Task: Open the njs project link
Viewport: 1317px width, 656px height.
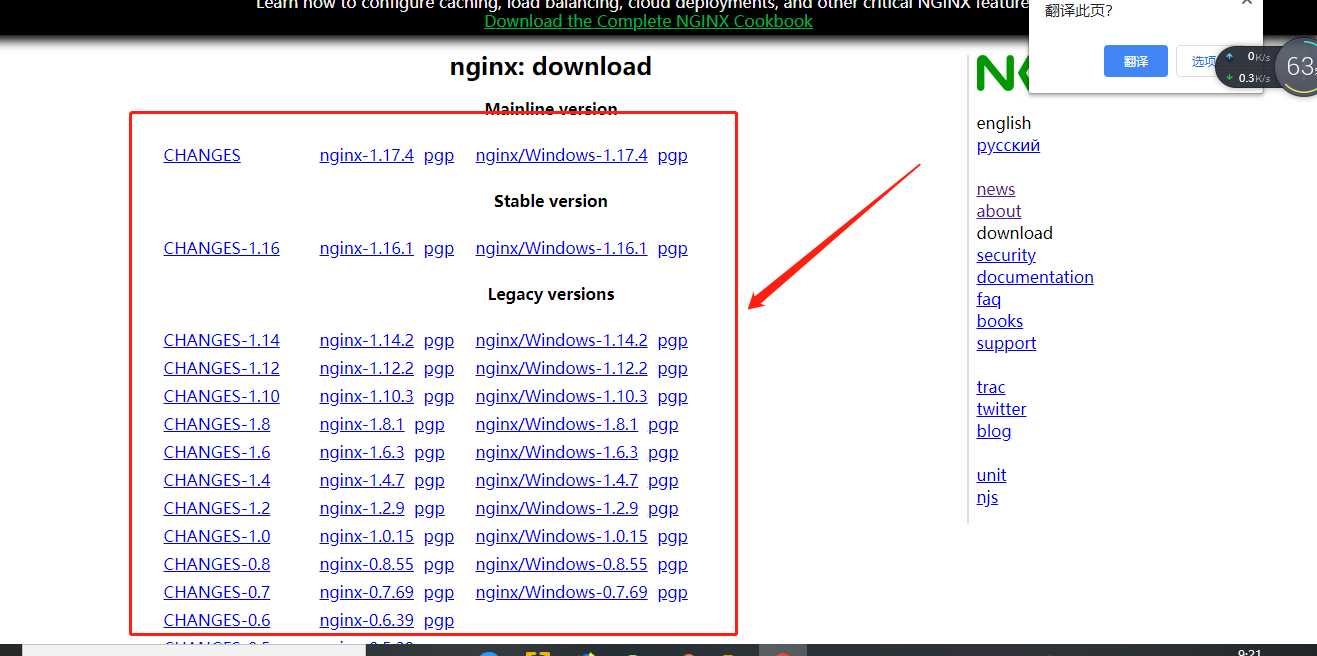Action: pos(987,497)
